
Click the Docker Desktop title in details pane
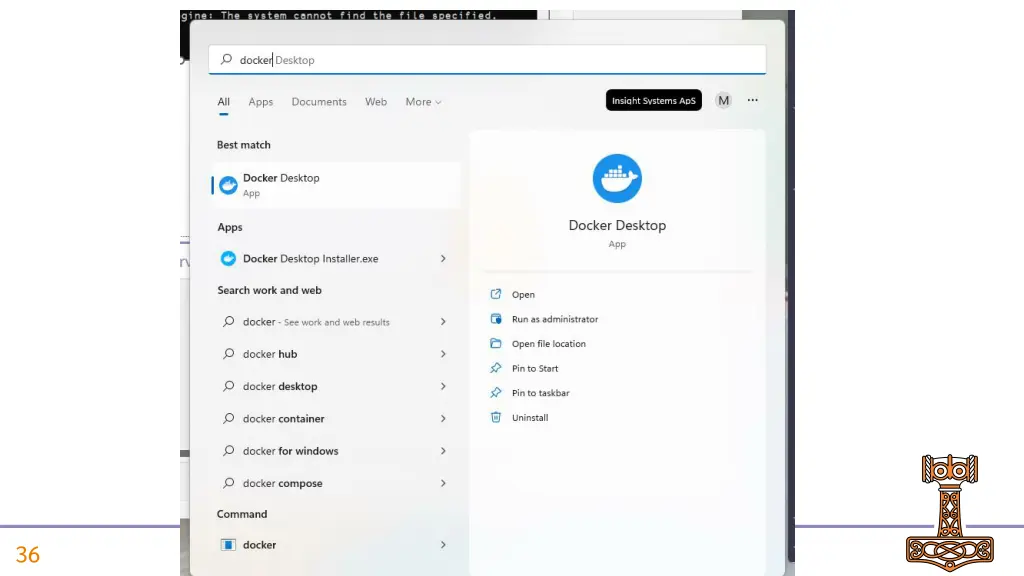[x=617, y=225]
